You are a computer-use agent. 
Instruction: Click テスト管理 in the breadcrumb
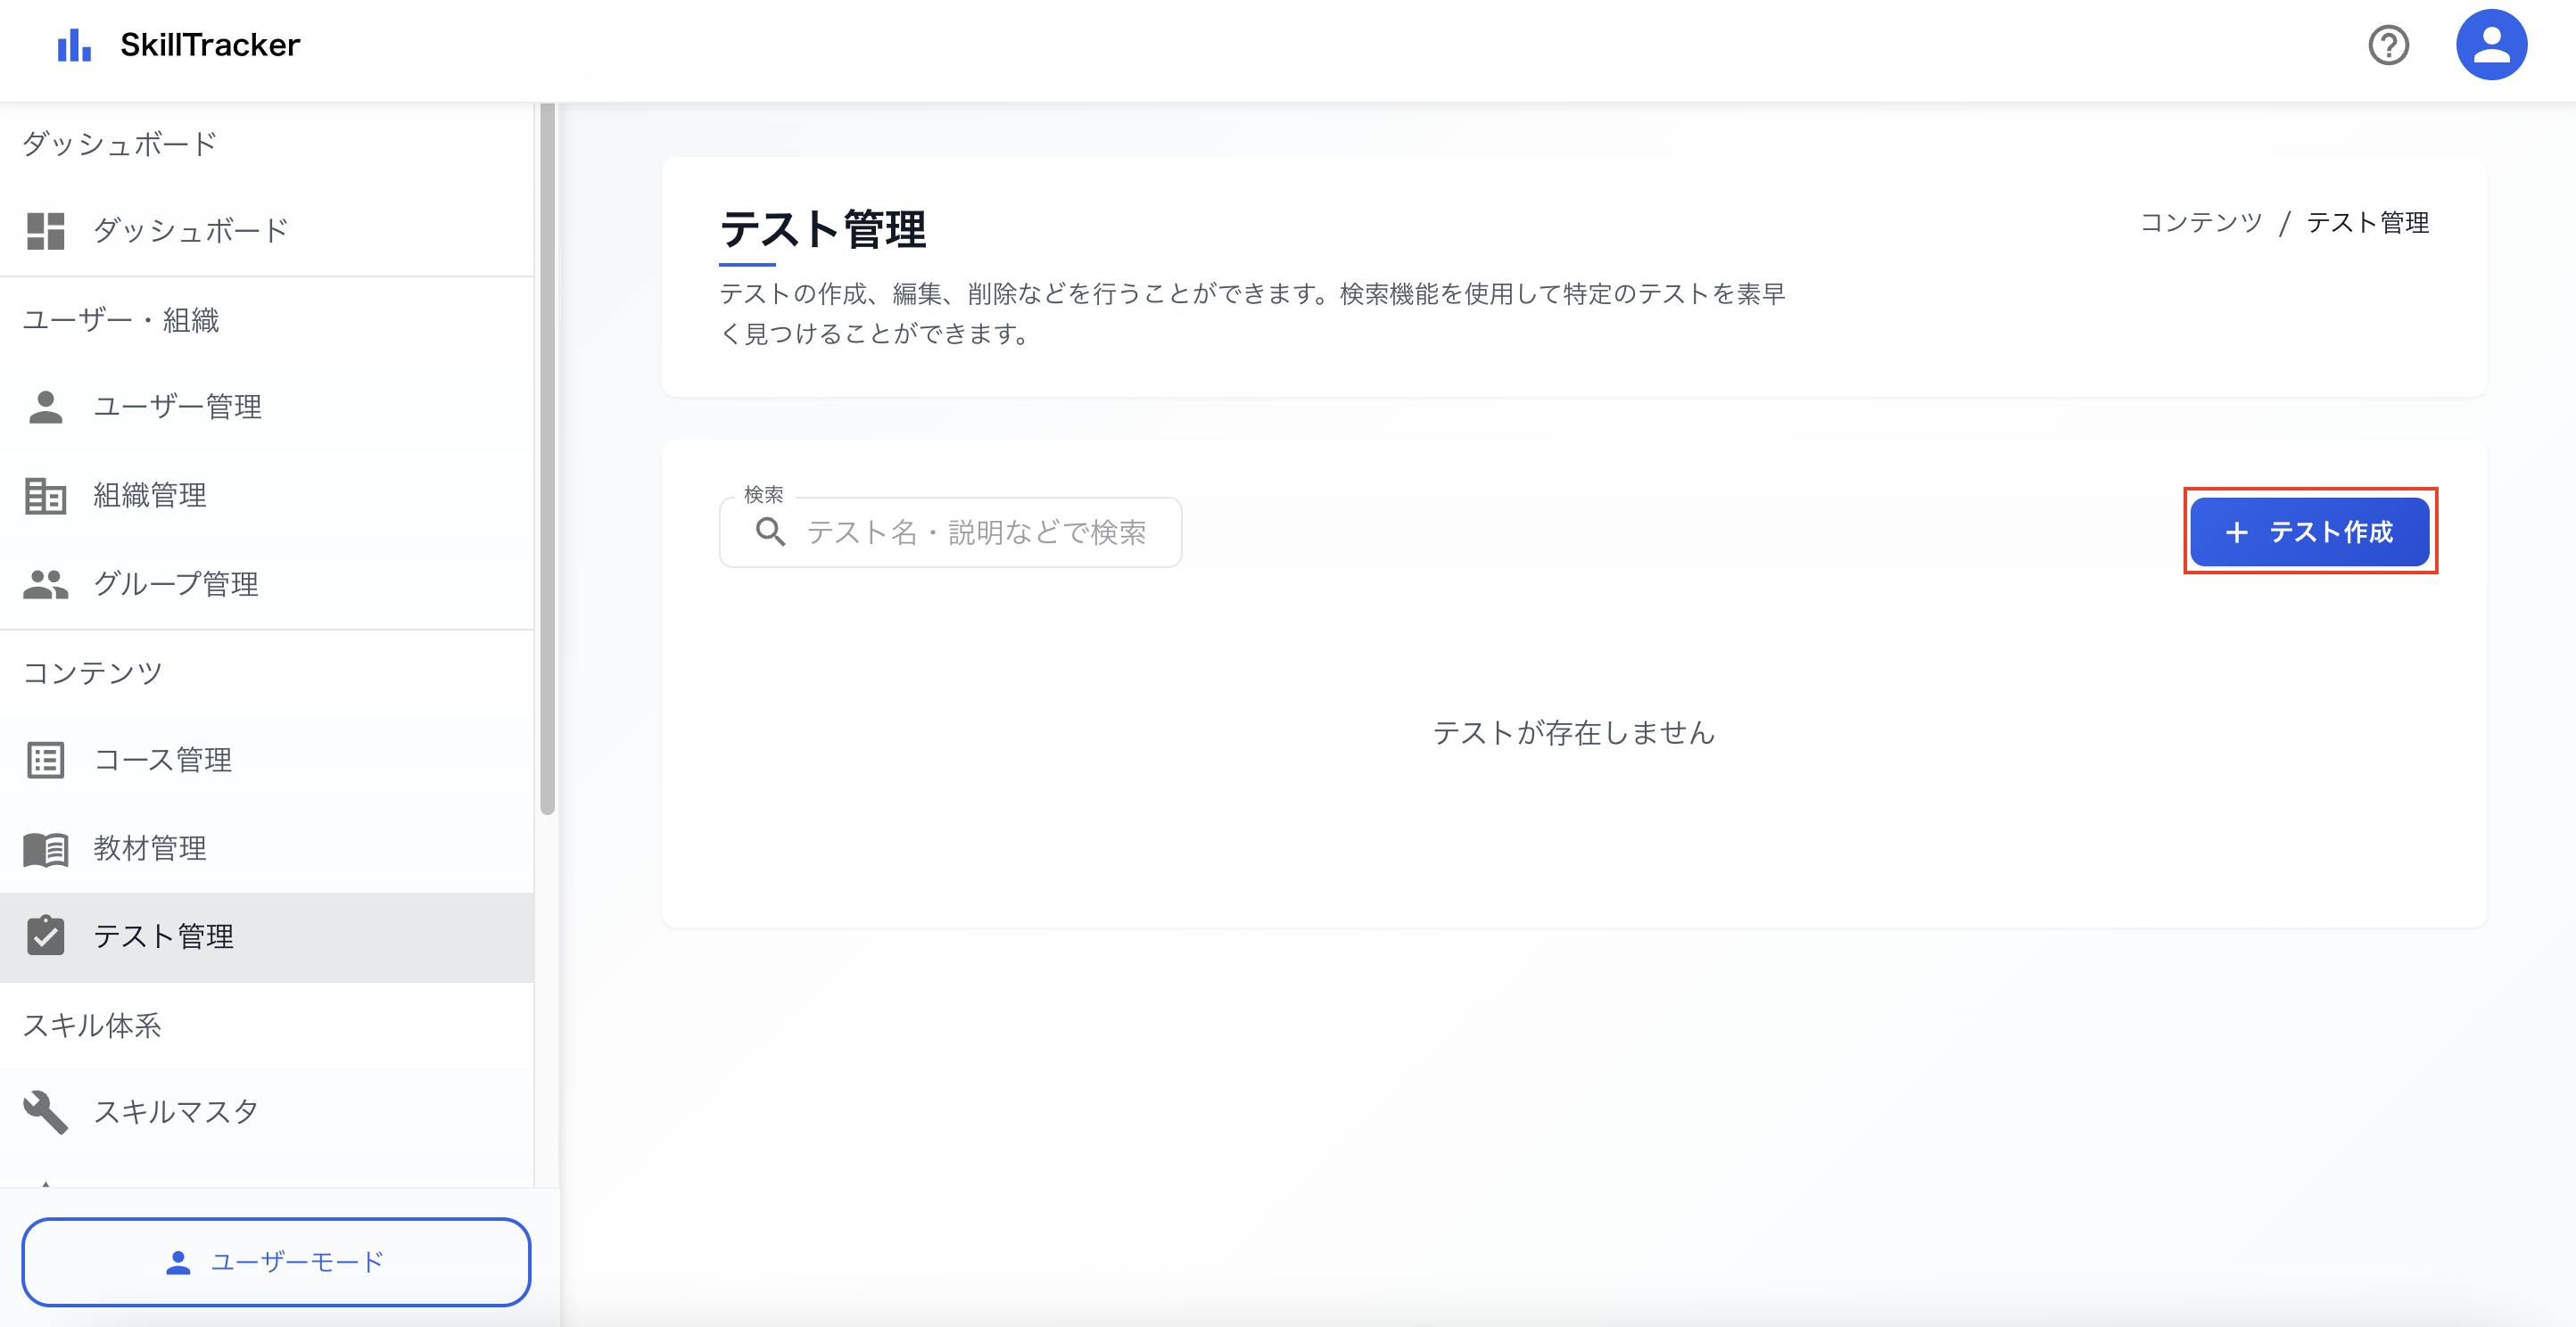pos(2368,223)
